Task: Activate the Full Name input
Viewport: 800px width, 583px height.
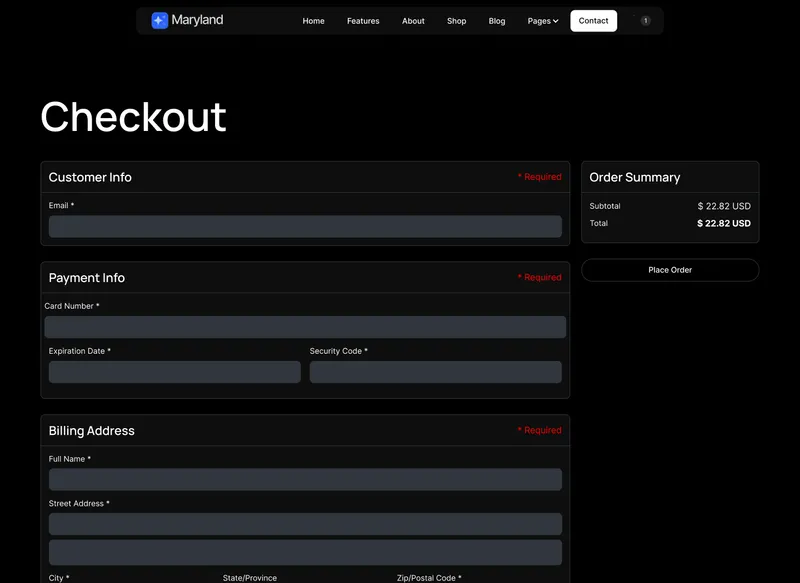Action: (x=305, y=479)
